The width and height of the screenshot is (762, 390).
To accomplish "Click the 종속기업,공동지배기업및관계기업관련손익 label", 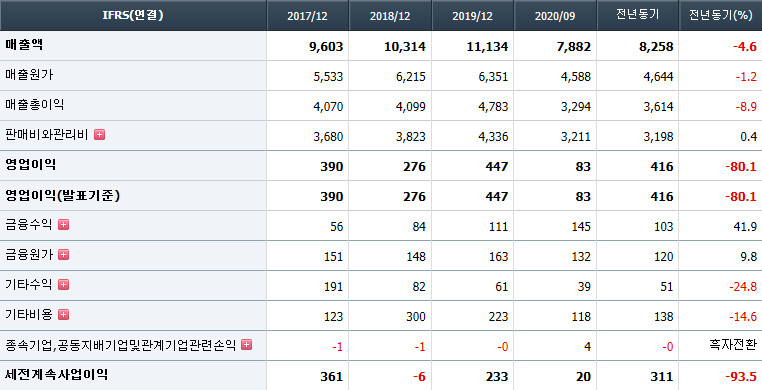I will (x=121, y=345).
